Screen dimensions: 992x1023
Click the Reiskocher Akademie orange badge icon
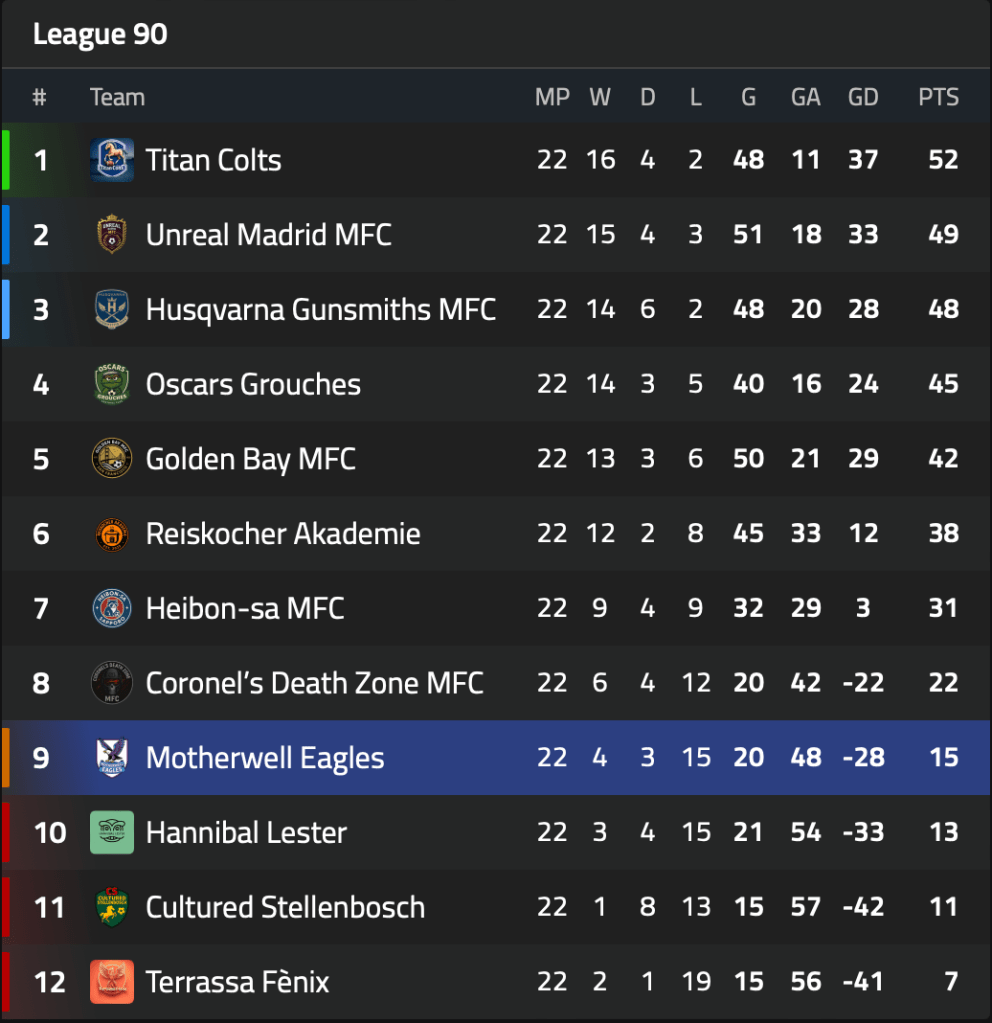(112, 534)
